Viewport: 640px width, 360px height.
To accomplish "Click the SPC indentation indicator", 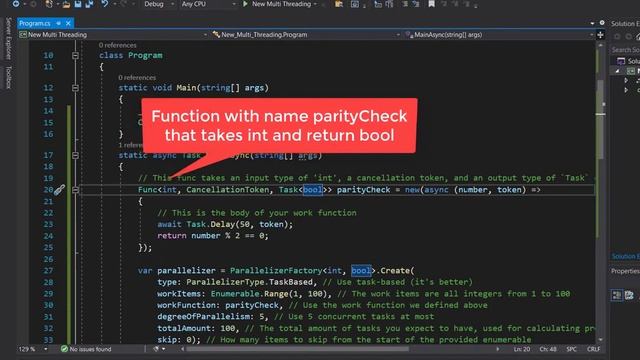I will click(571, 349).
